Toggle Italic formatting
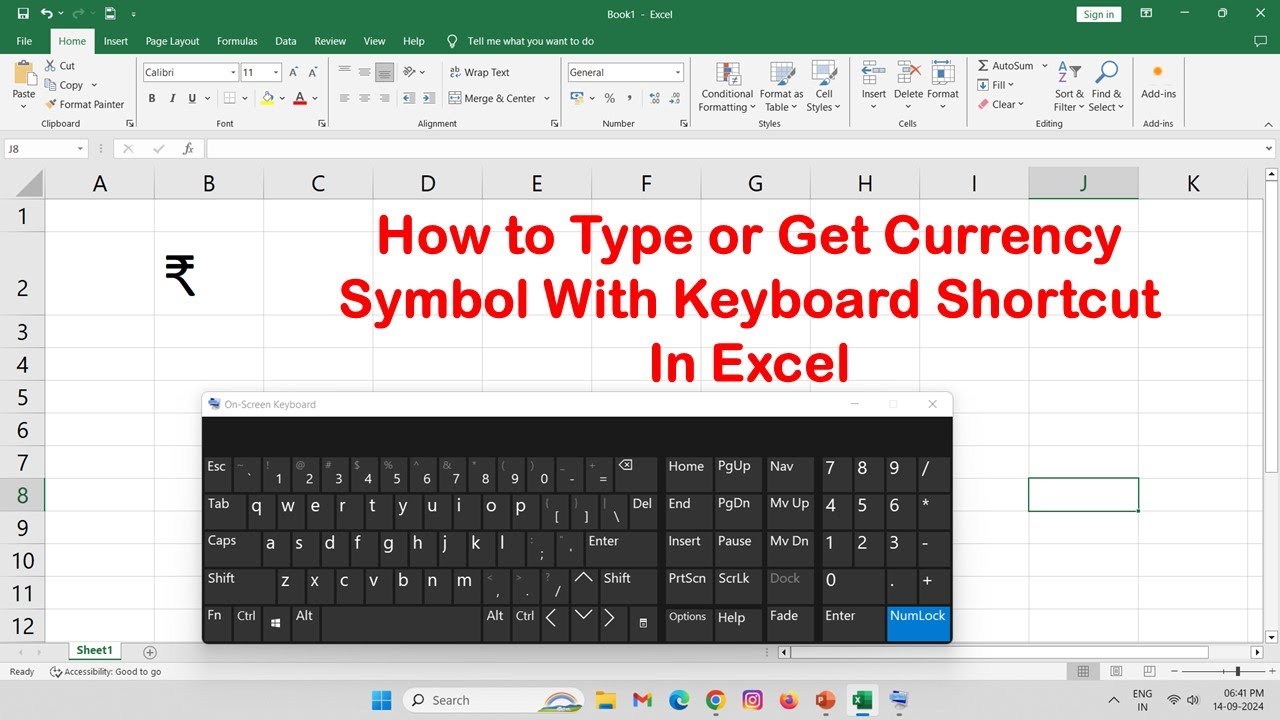The height and width of the screenshot is (720, 1280). (x=172, y=98)
